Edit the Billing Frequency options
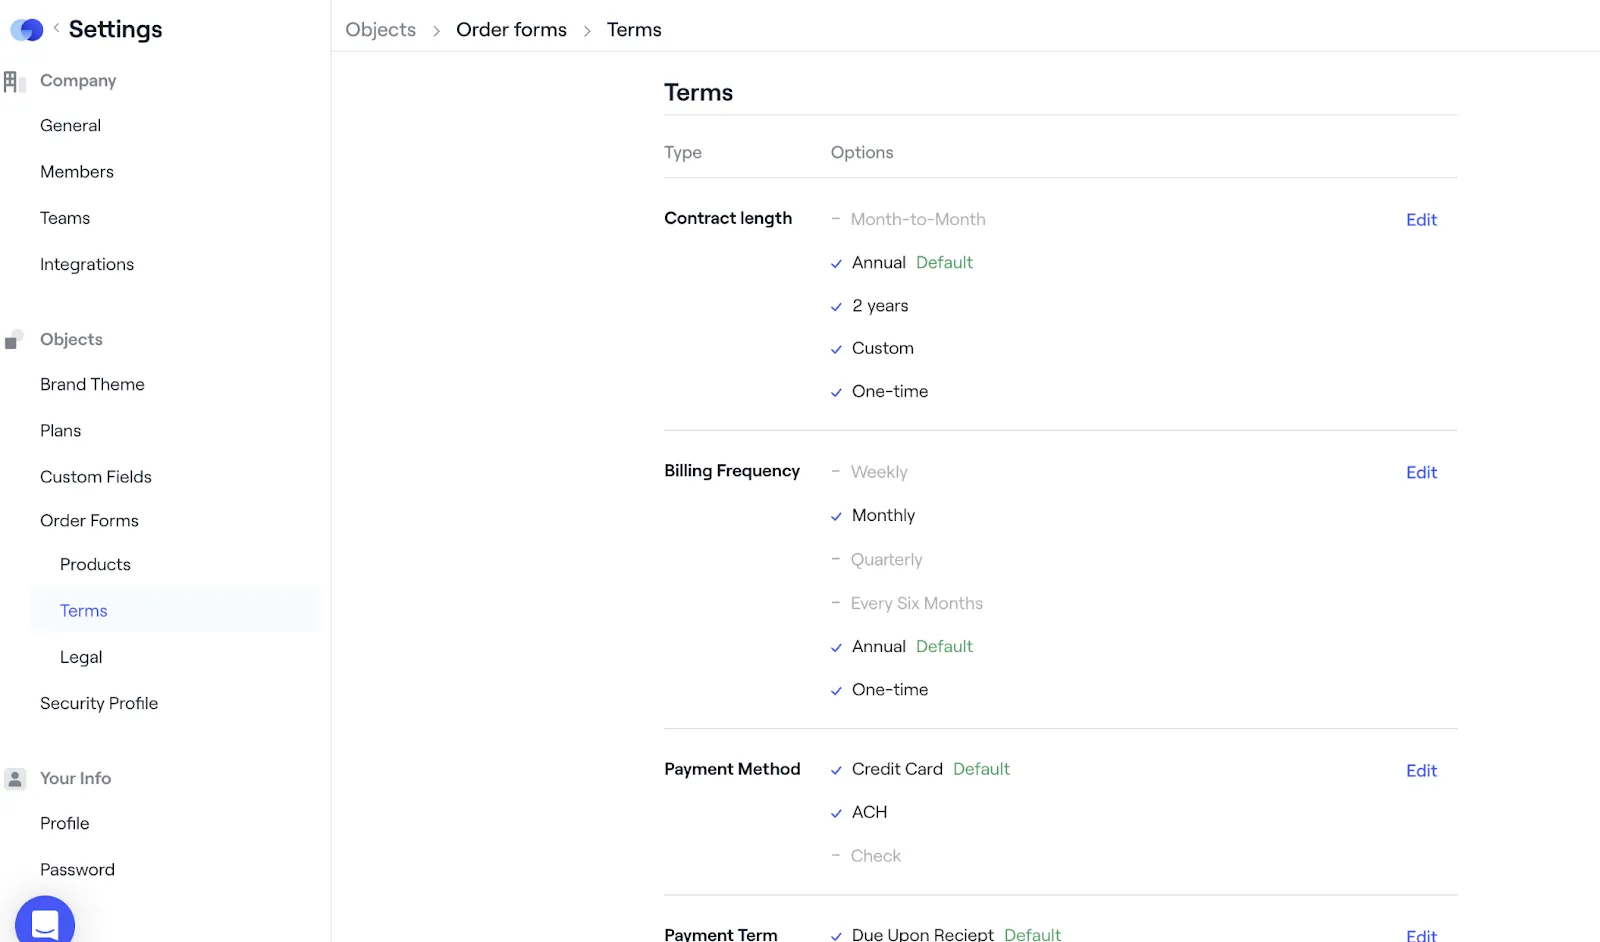 coord(1421,473)
